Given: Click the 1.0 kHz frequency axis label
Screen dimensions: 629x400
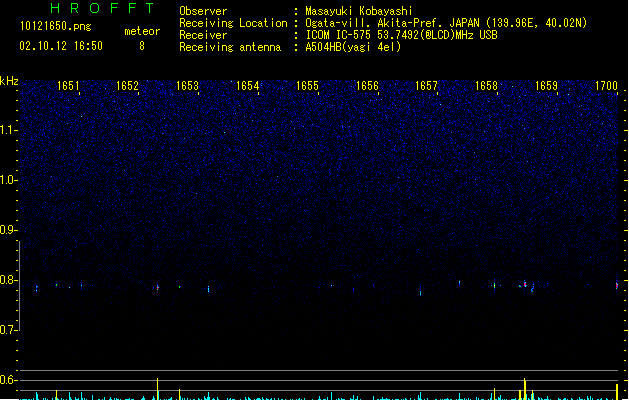Looking at the screenshot, I should (x=8, y=180).
